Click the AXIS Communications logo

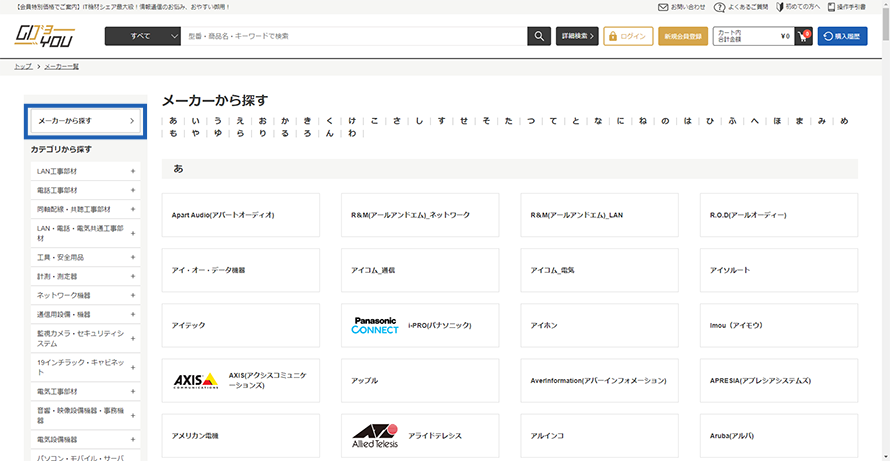tap(195, 380)
